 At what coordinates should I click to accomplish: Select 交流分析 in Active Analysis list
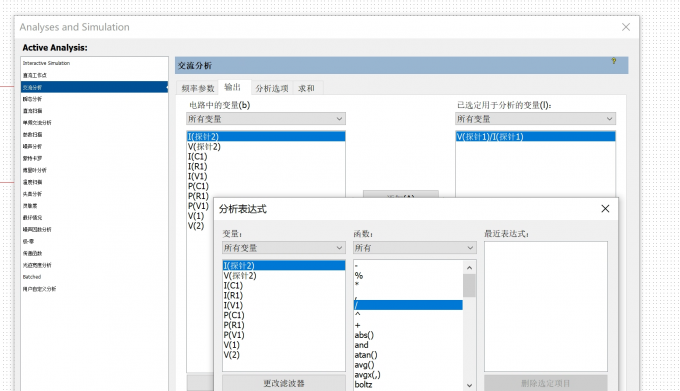(x=94, y=87)
